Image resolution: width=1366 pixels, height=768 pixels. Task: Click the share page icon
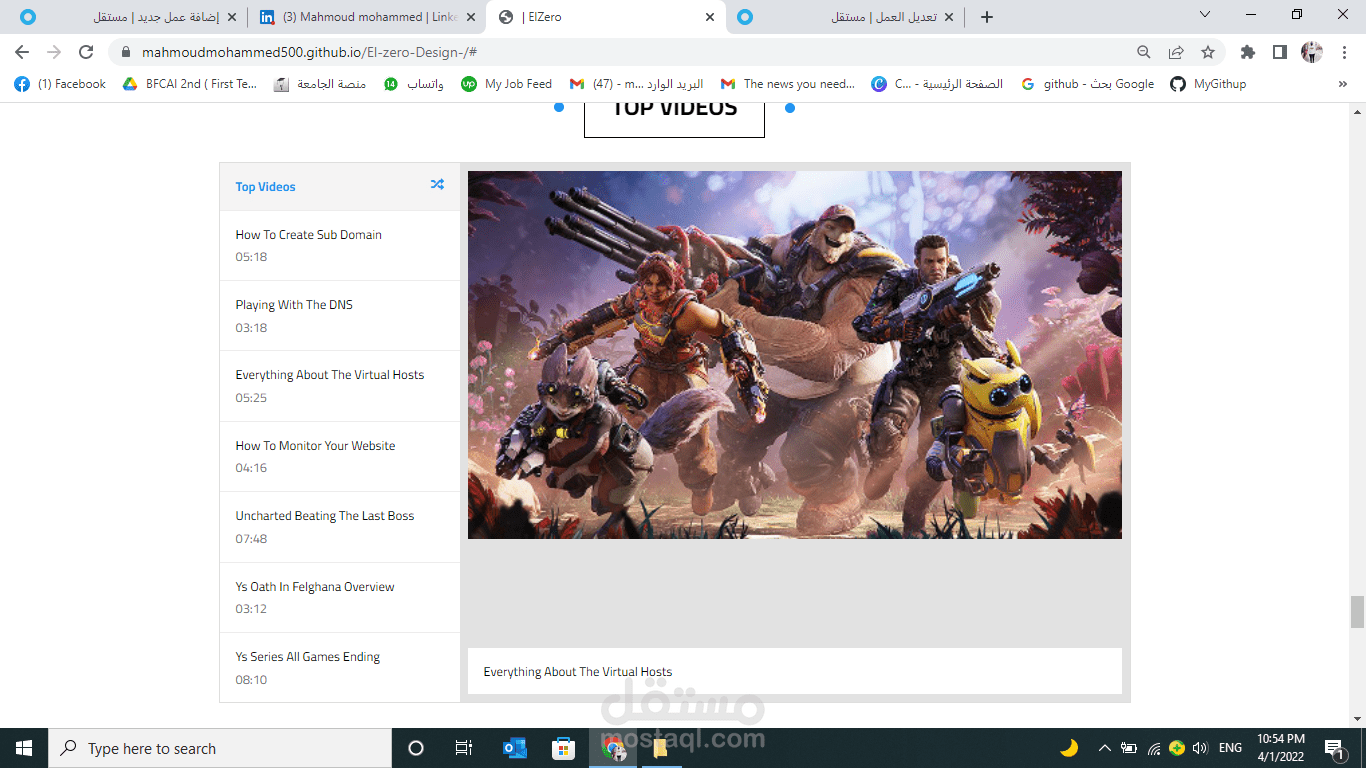(x=1176, y=52)
